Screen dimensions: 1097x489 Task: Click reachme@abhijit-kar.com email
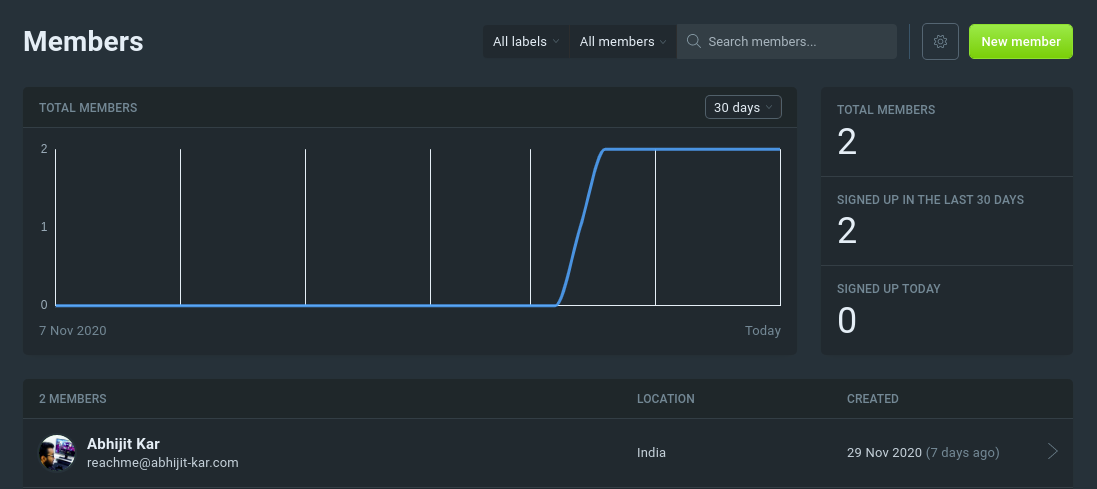point(162,462)
